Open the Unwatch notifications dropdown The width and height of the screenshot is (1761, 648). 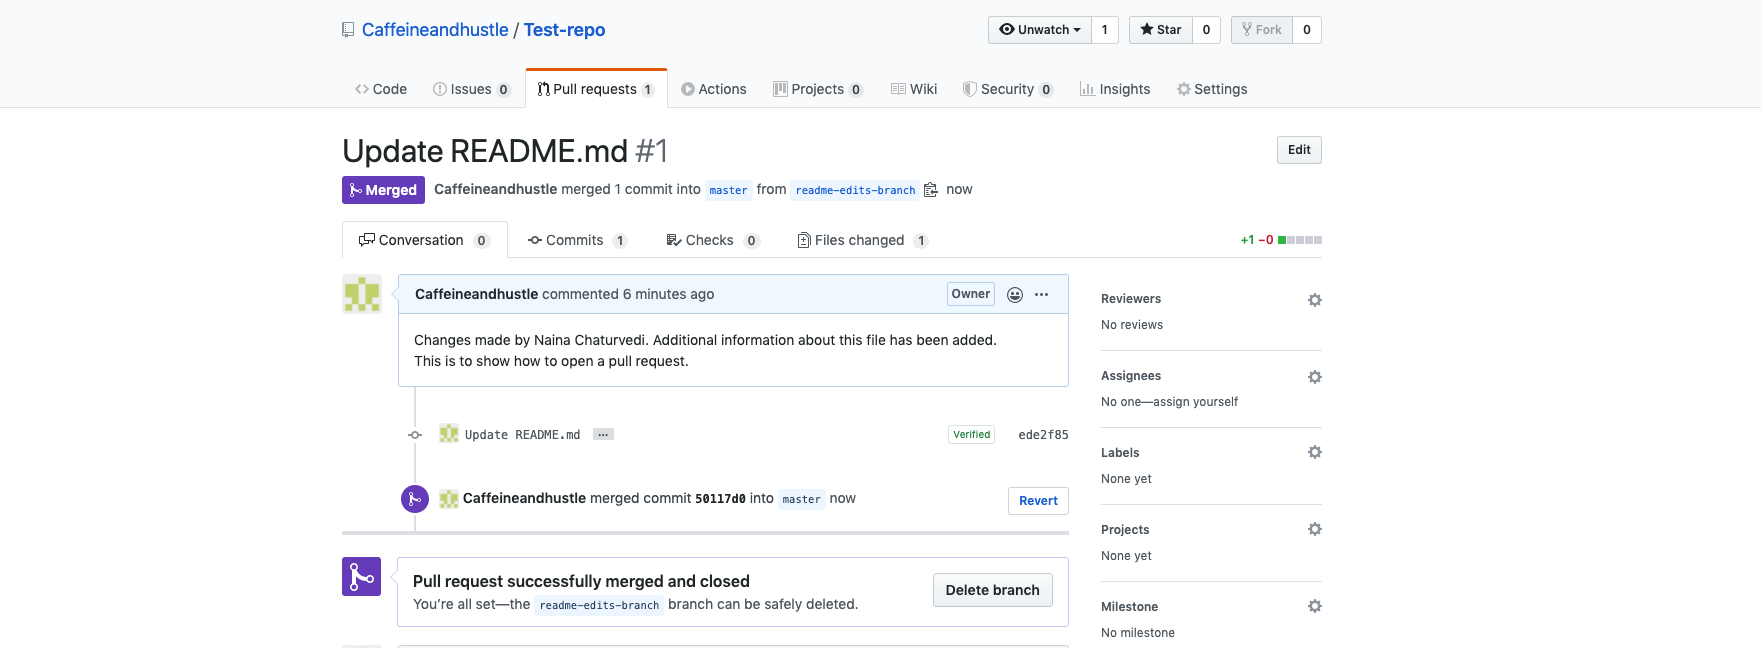coord(1040,30)
